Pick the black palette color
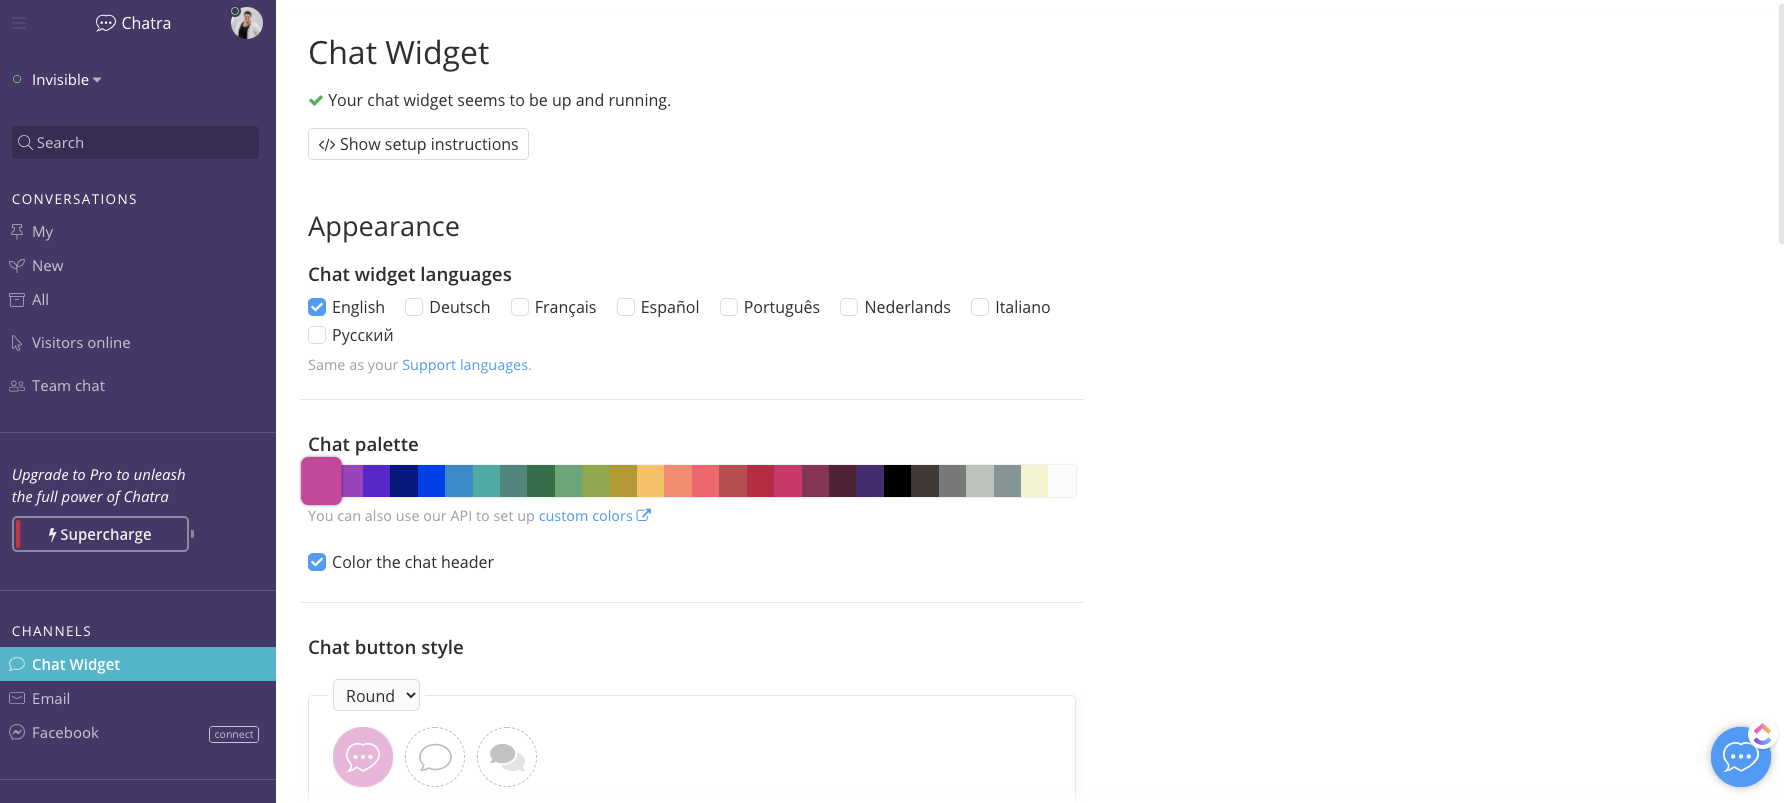This screenshot has height=803, width=1784. pyautogui.click(x=898, y=481)
